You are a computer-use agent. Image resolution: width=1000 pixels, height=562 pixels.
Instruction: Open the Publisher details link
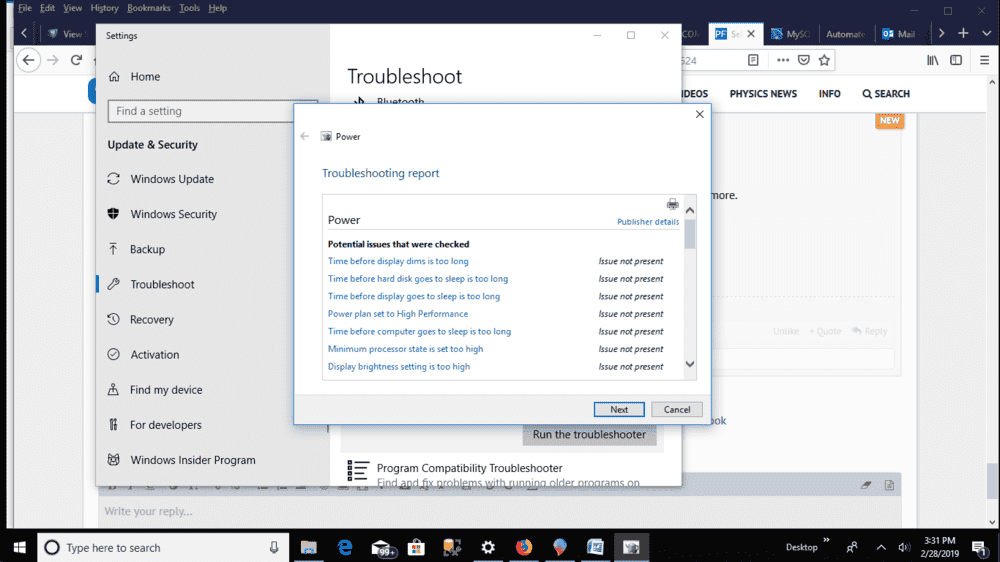647,222
